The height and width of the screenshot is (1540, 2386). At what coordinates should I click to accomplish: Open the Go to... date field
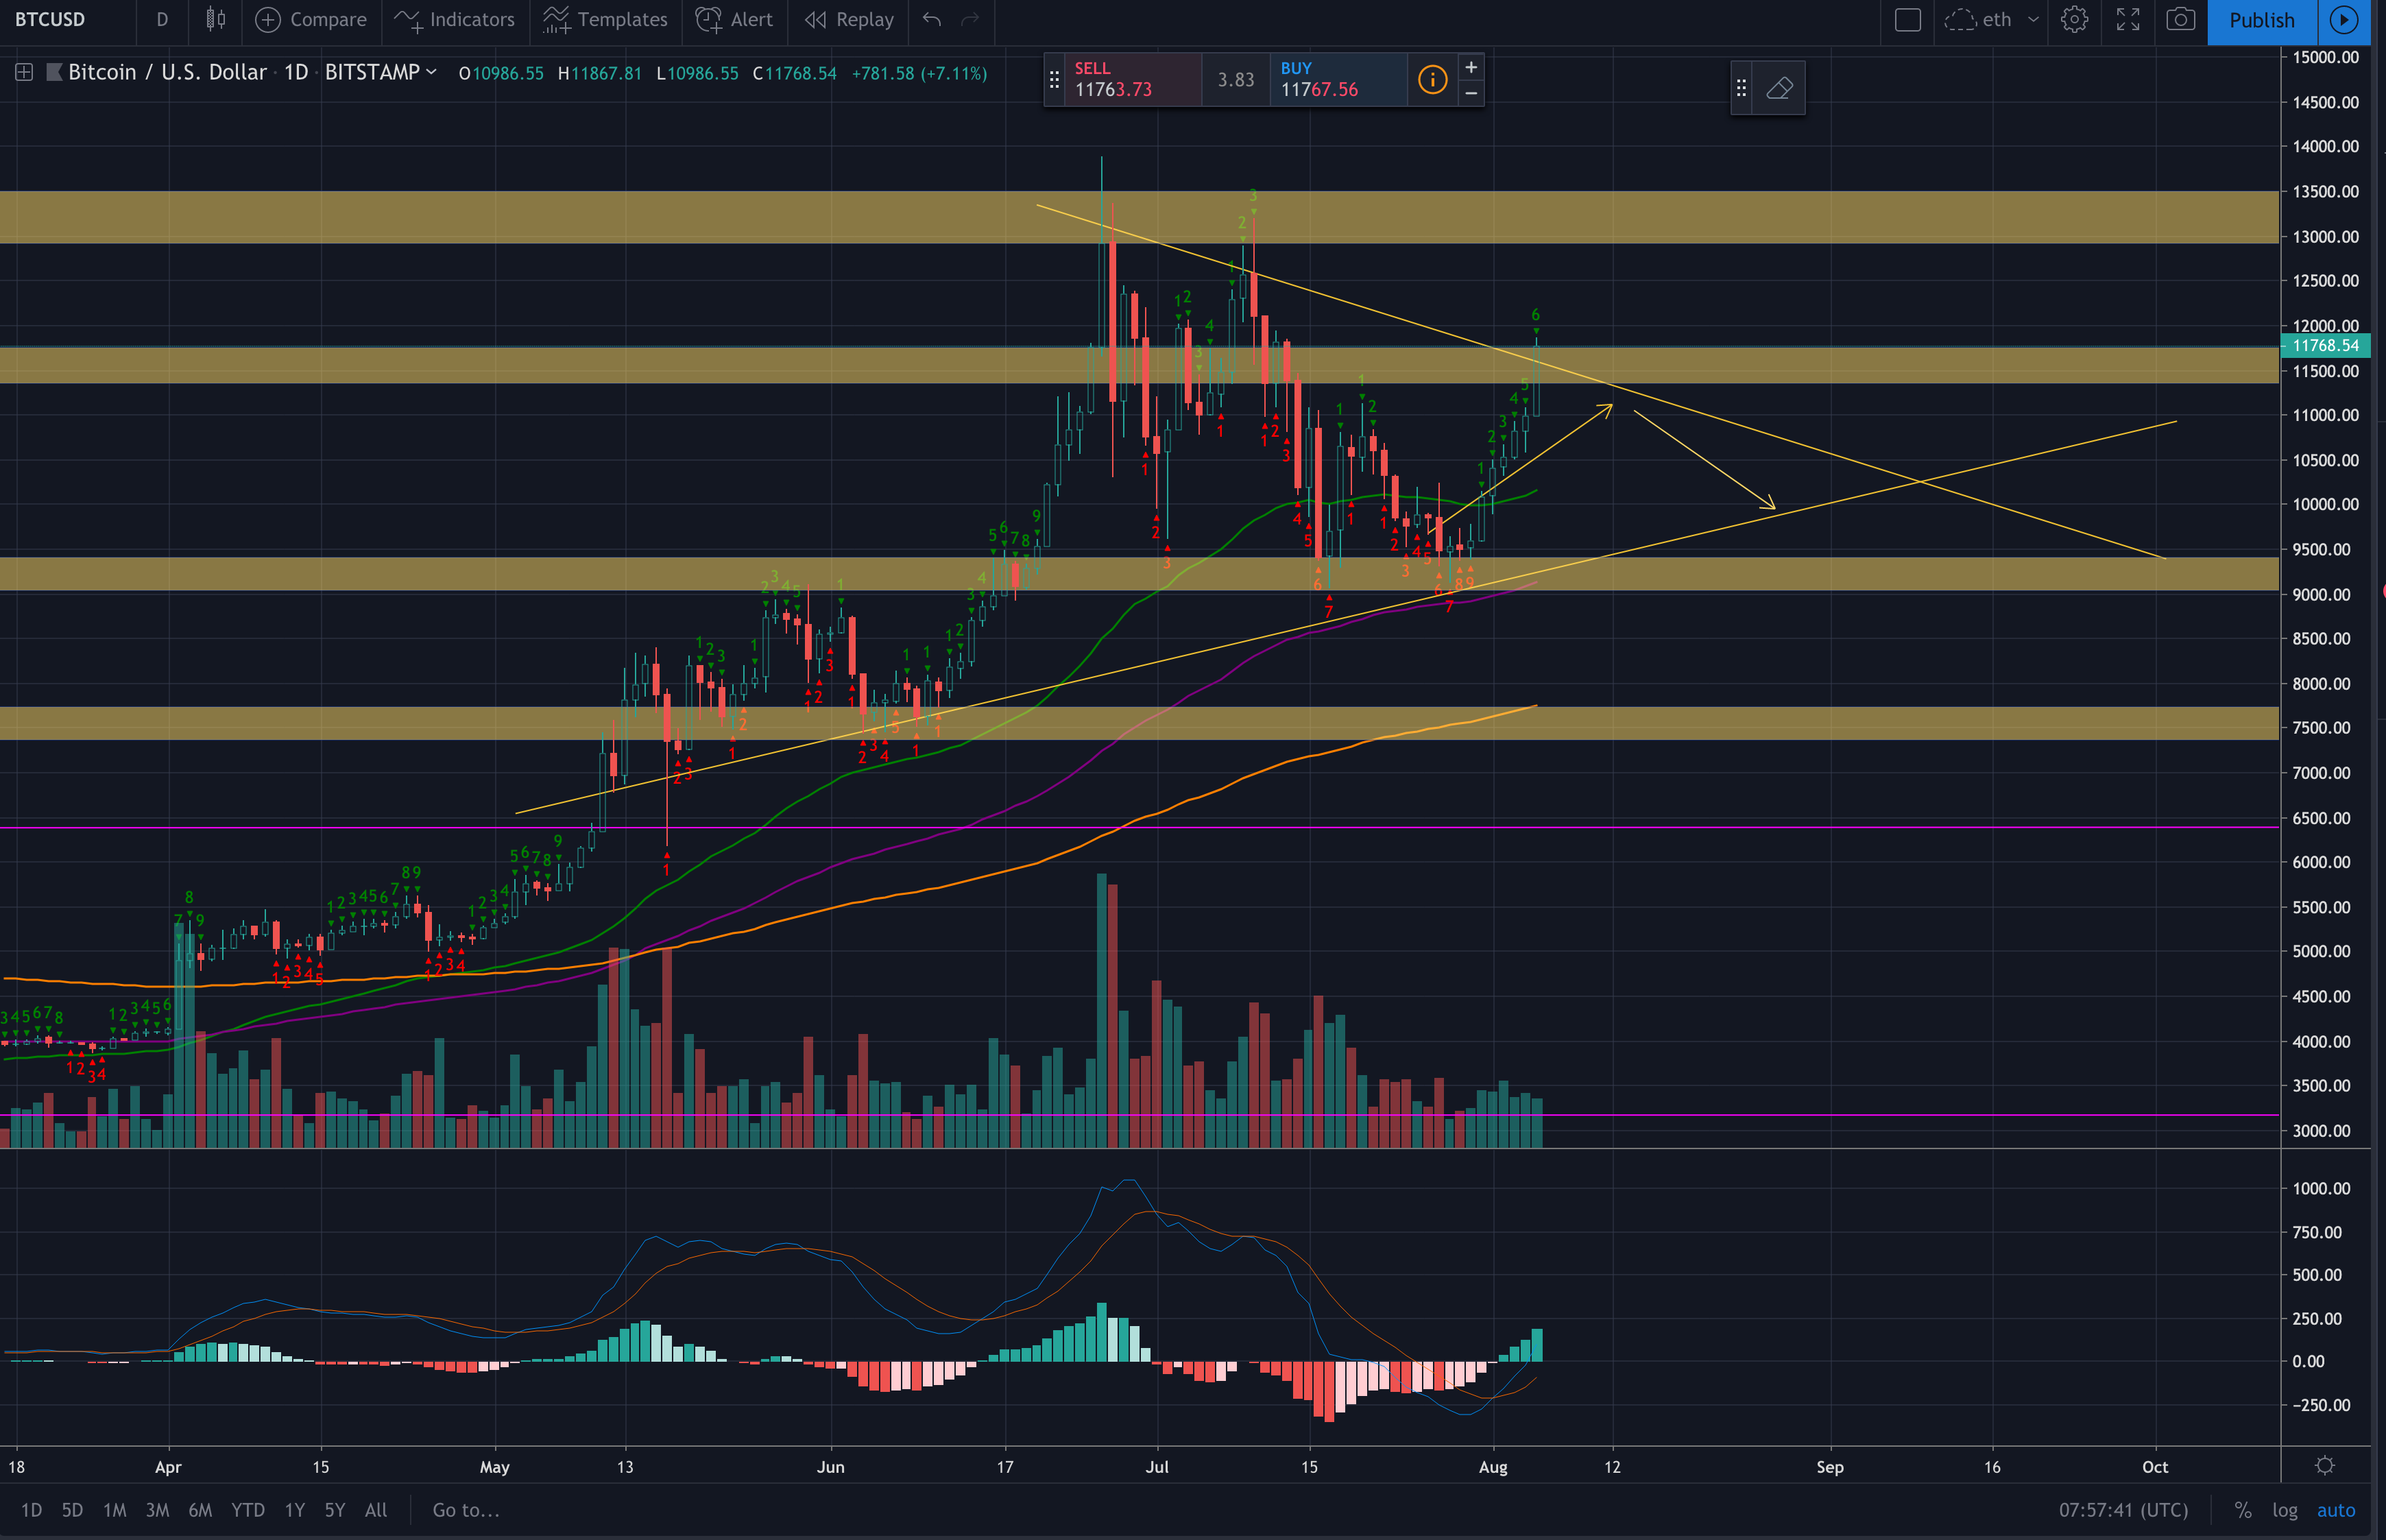466,1510
